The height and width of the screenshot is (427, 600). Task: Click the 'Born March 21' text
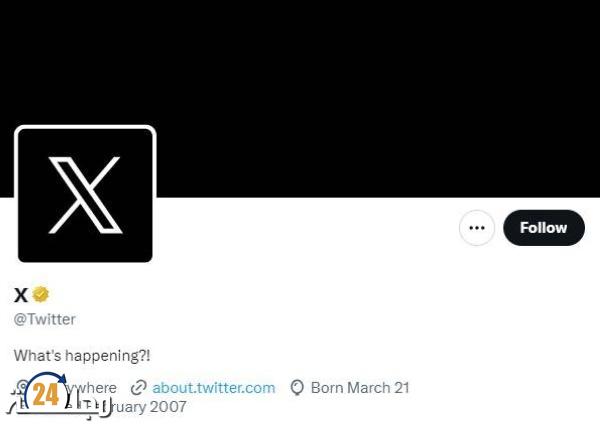(x=360, y=388)
